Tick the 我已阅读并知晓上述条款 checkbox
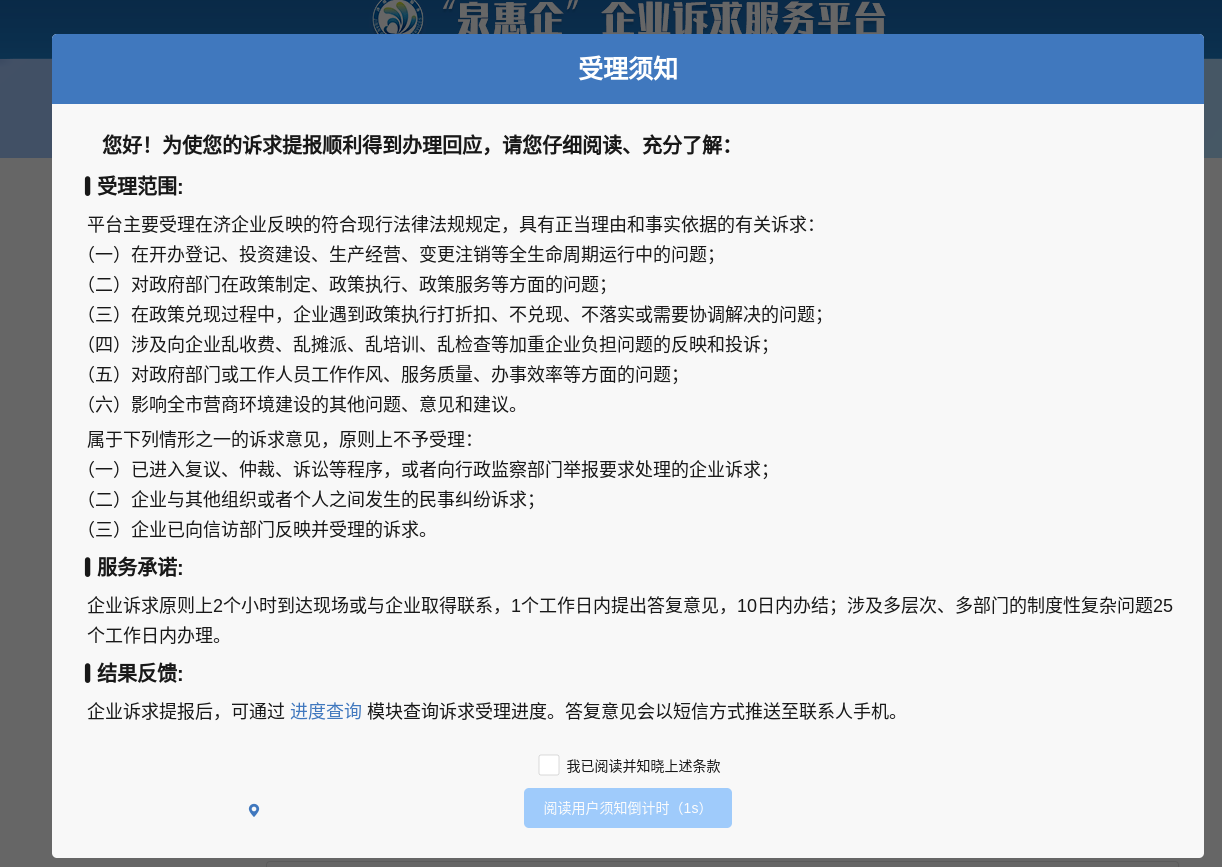The width and height of the screenshot is (1222, 867). [x=549, y=765]
